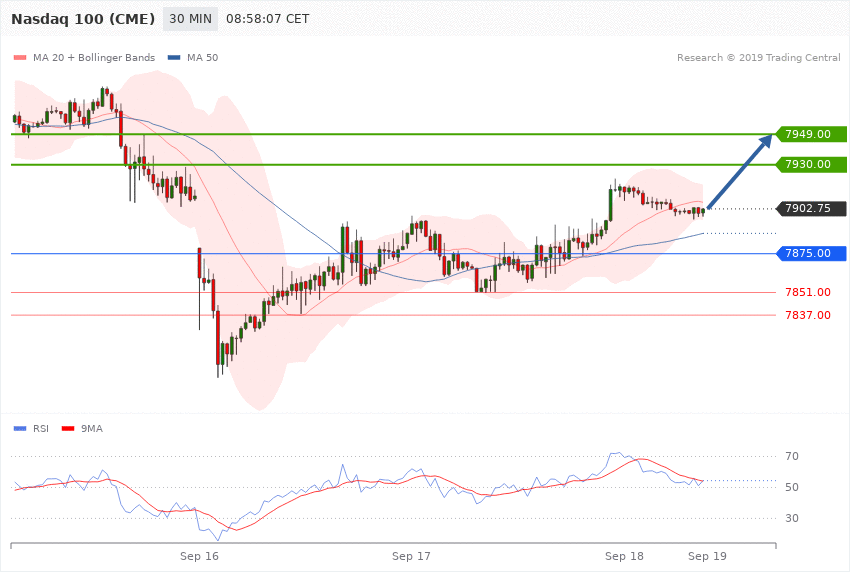Click the Sep 17 date label
This screenshot has width=850, height=576.
(411, 556)
